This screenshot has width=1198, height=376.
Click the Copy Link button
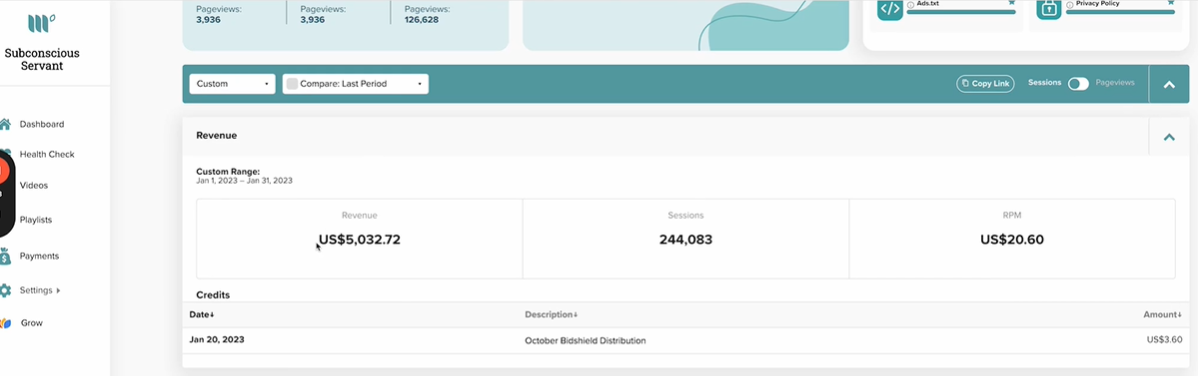pos(985,83)
